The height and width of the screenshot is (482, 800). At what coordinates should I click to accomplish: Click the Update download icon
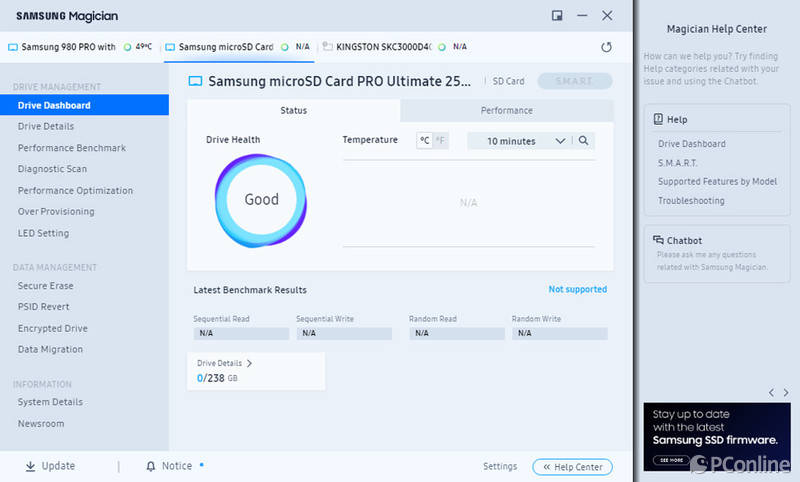(x=31, y=466)
